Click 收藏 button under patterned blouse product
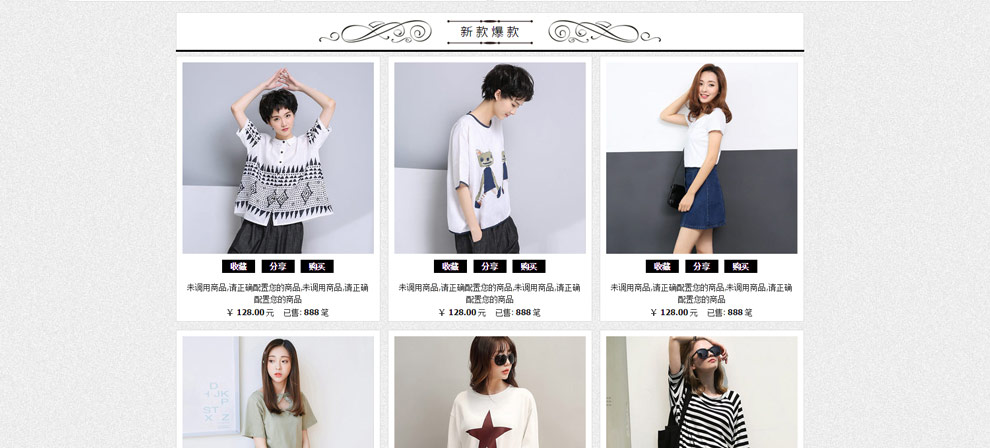Image resolution: width=990 pixels, height=448 pixels. click(238, 266)
